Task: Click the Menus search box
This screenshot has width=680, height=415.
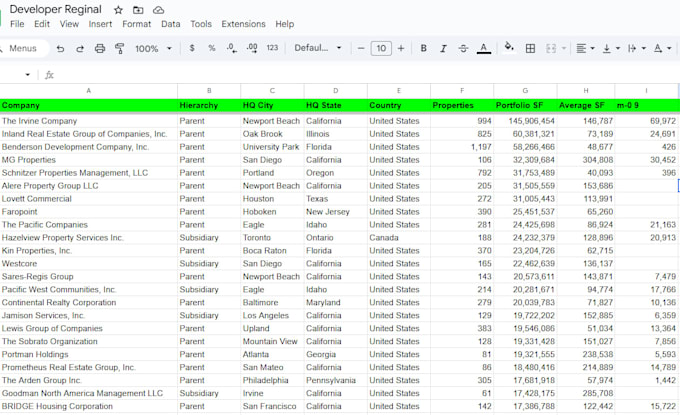Action: [x=23, y=48]
